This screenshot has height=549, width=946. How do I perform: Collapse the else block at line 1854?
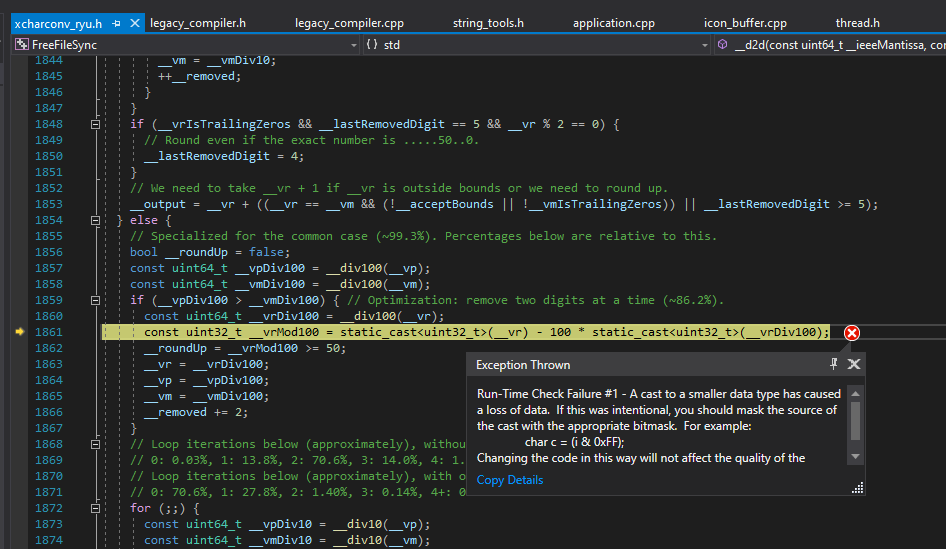click(x=95, y=220)
